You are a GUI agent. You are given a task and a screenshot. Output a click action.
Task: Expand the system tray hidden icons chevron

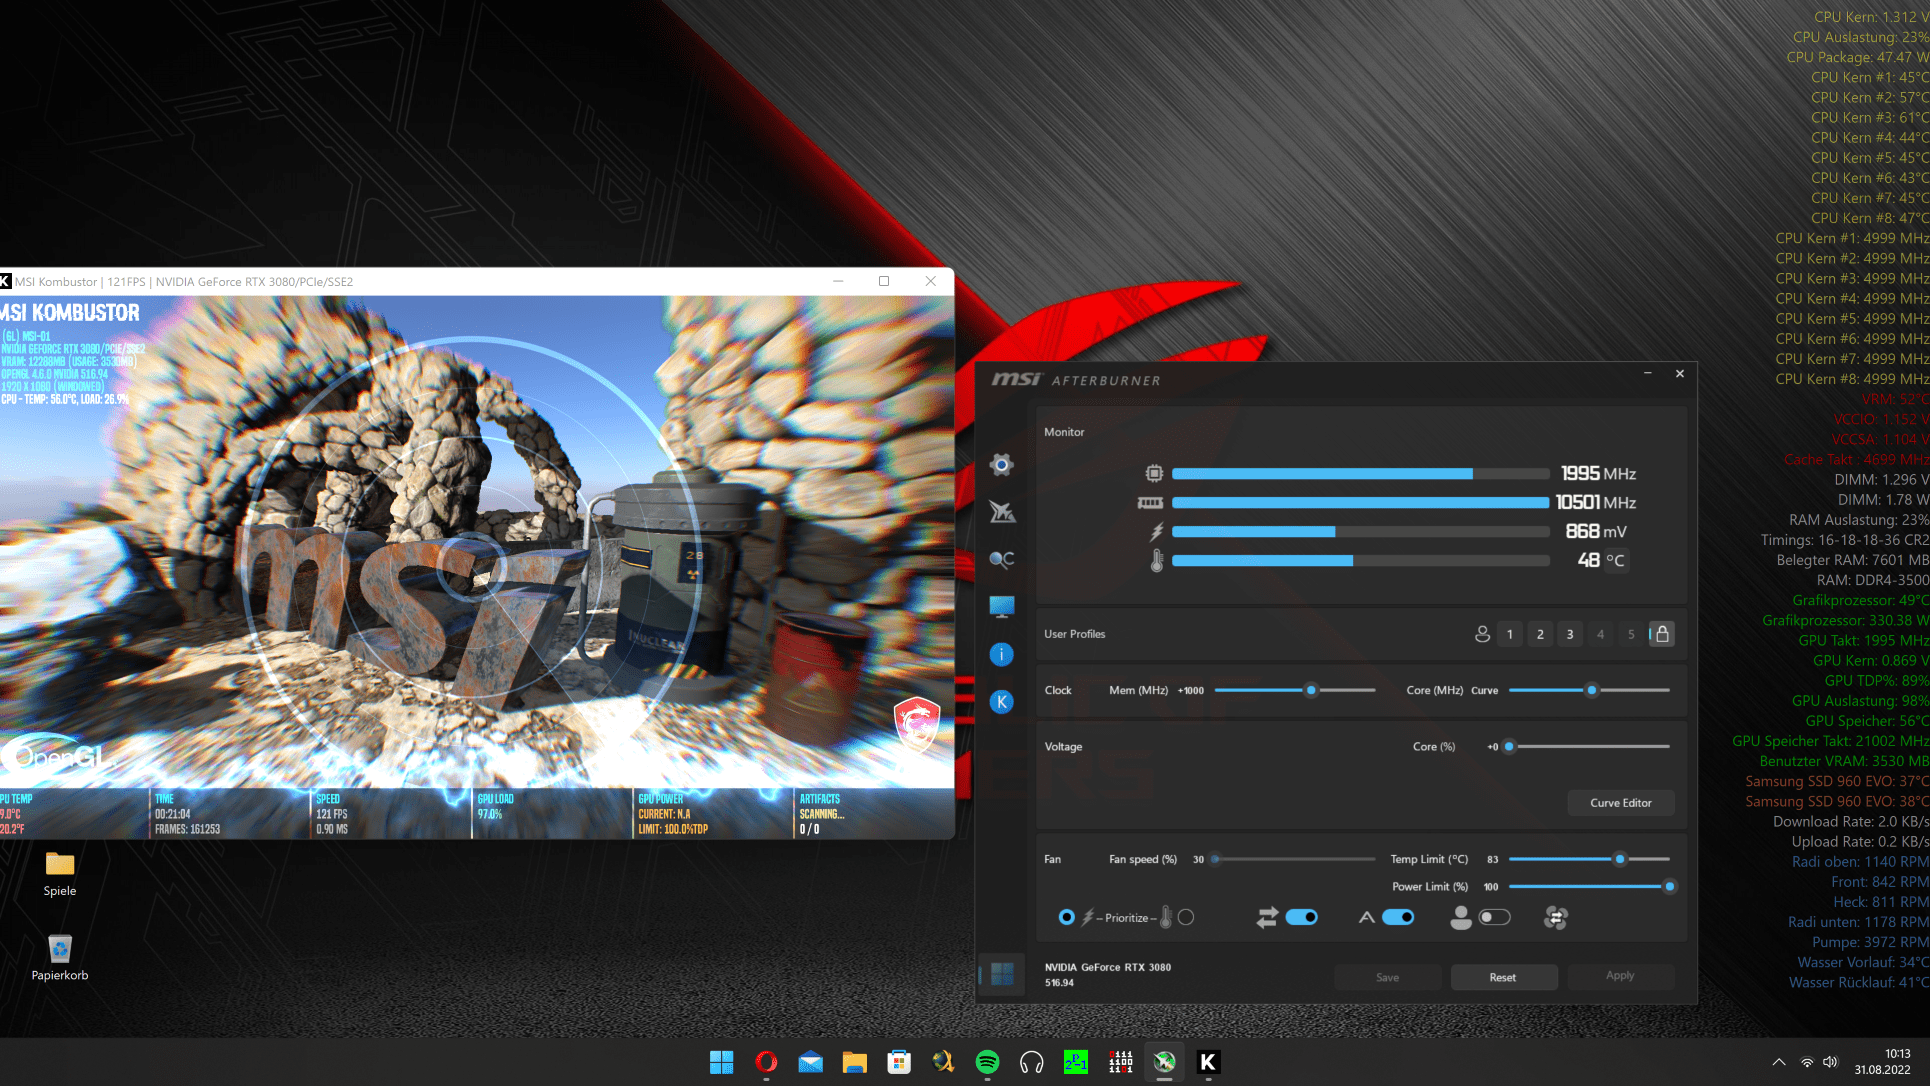[x=1778, y=1062]
